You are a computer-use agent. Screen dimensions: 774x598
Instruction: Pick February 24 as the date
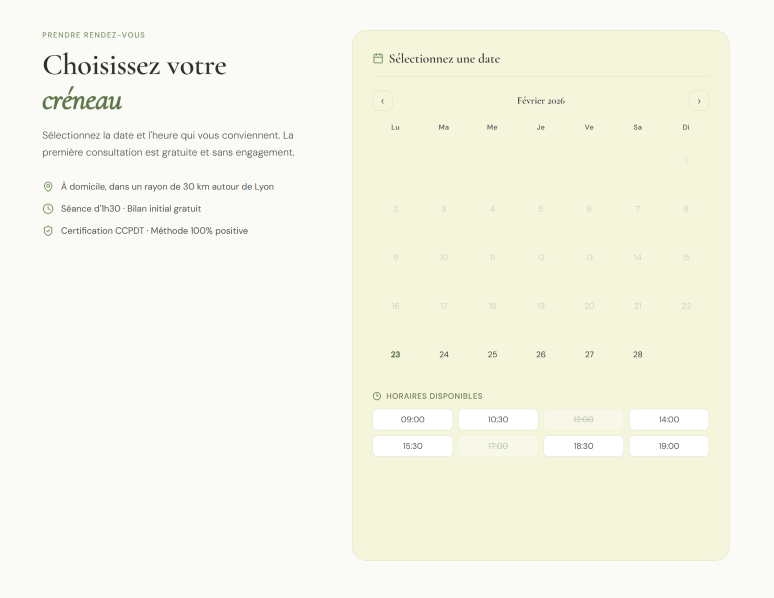[444, 354]
